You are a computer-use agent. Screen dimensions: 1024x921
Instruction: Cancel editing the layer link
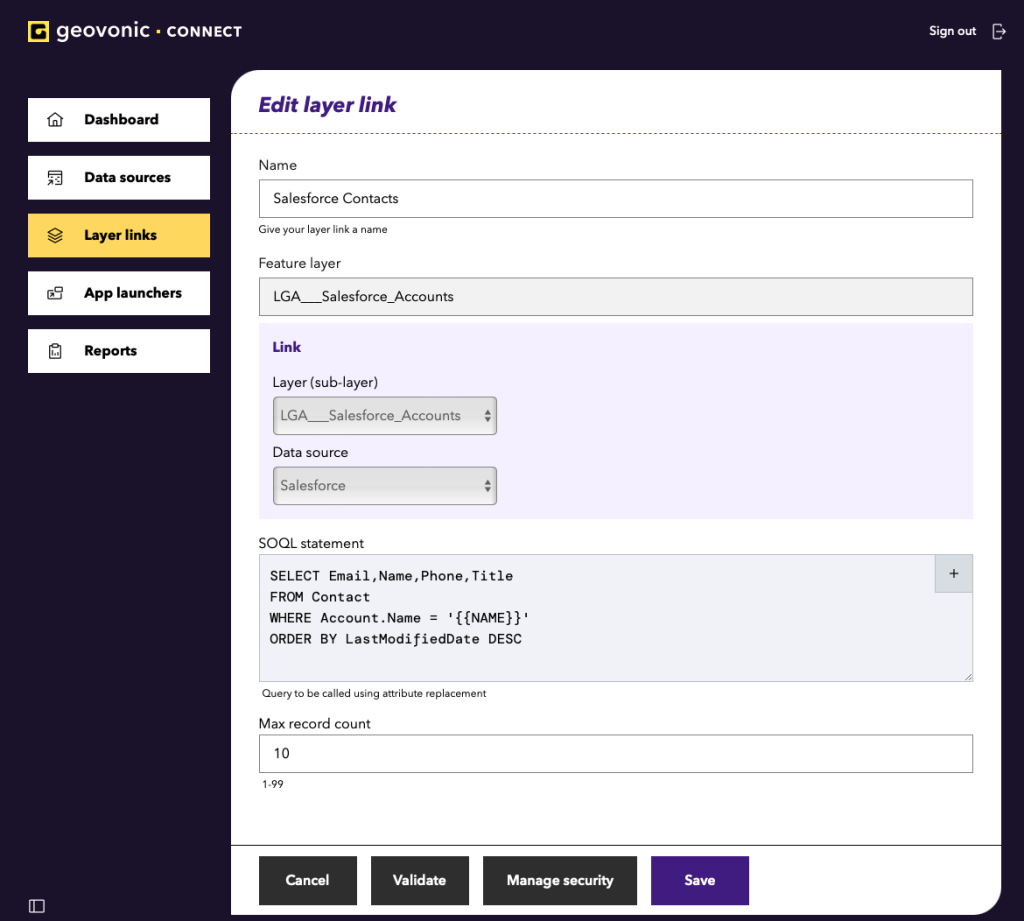(x=307, y=881)
